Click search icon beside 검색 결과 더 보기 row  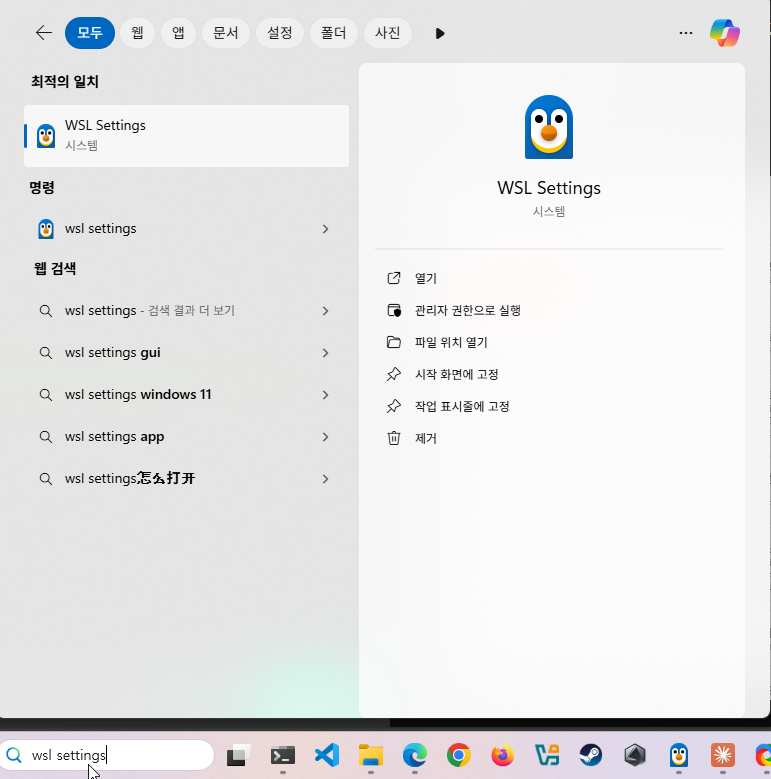point(46,311)
